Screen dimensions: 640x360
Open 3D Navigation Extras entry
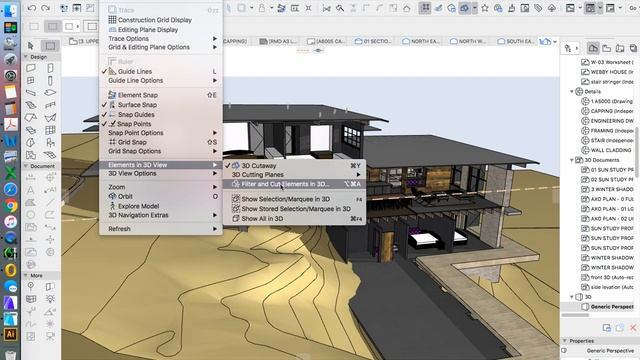point(161,215)
